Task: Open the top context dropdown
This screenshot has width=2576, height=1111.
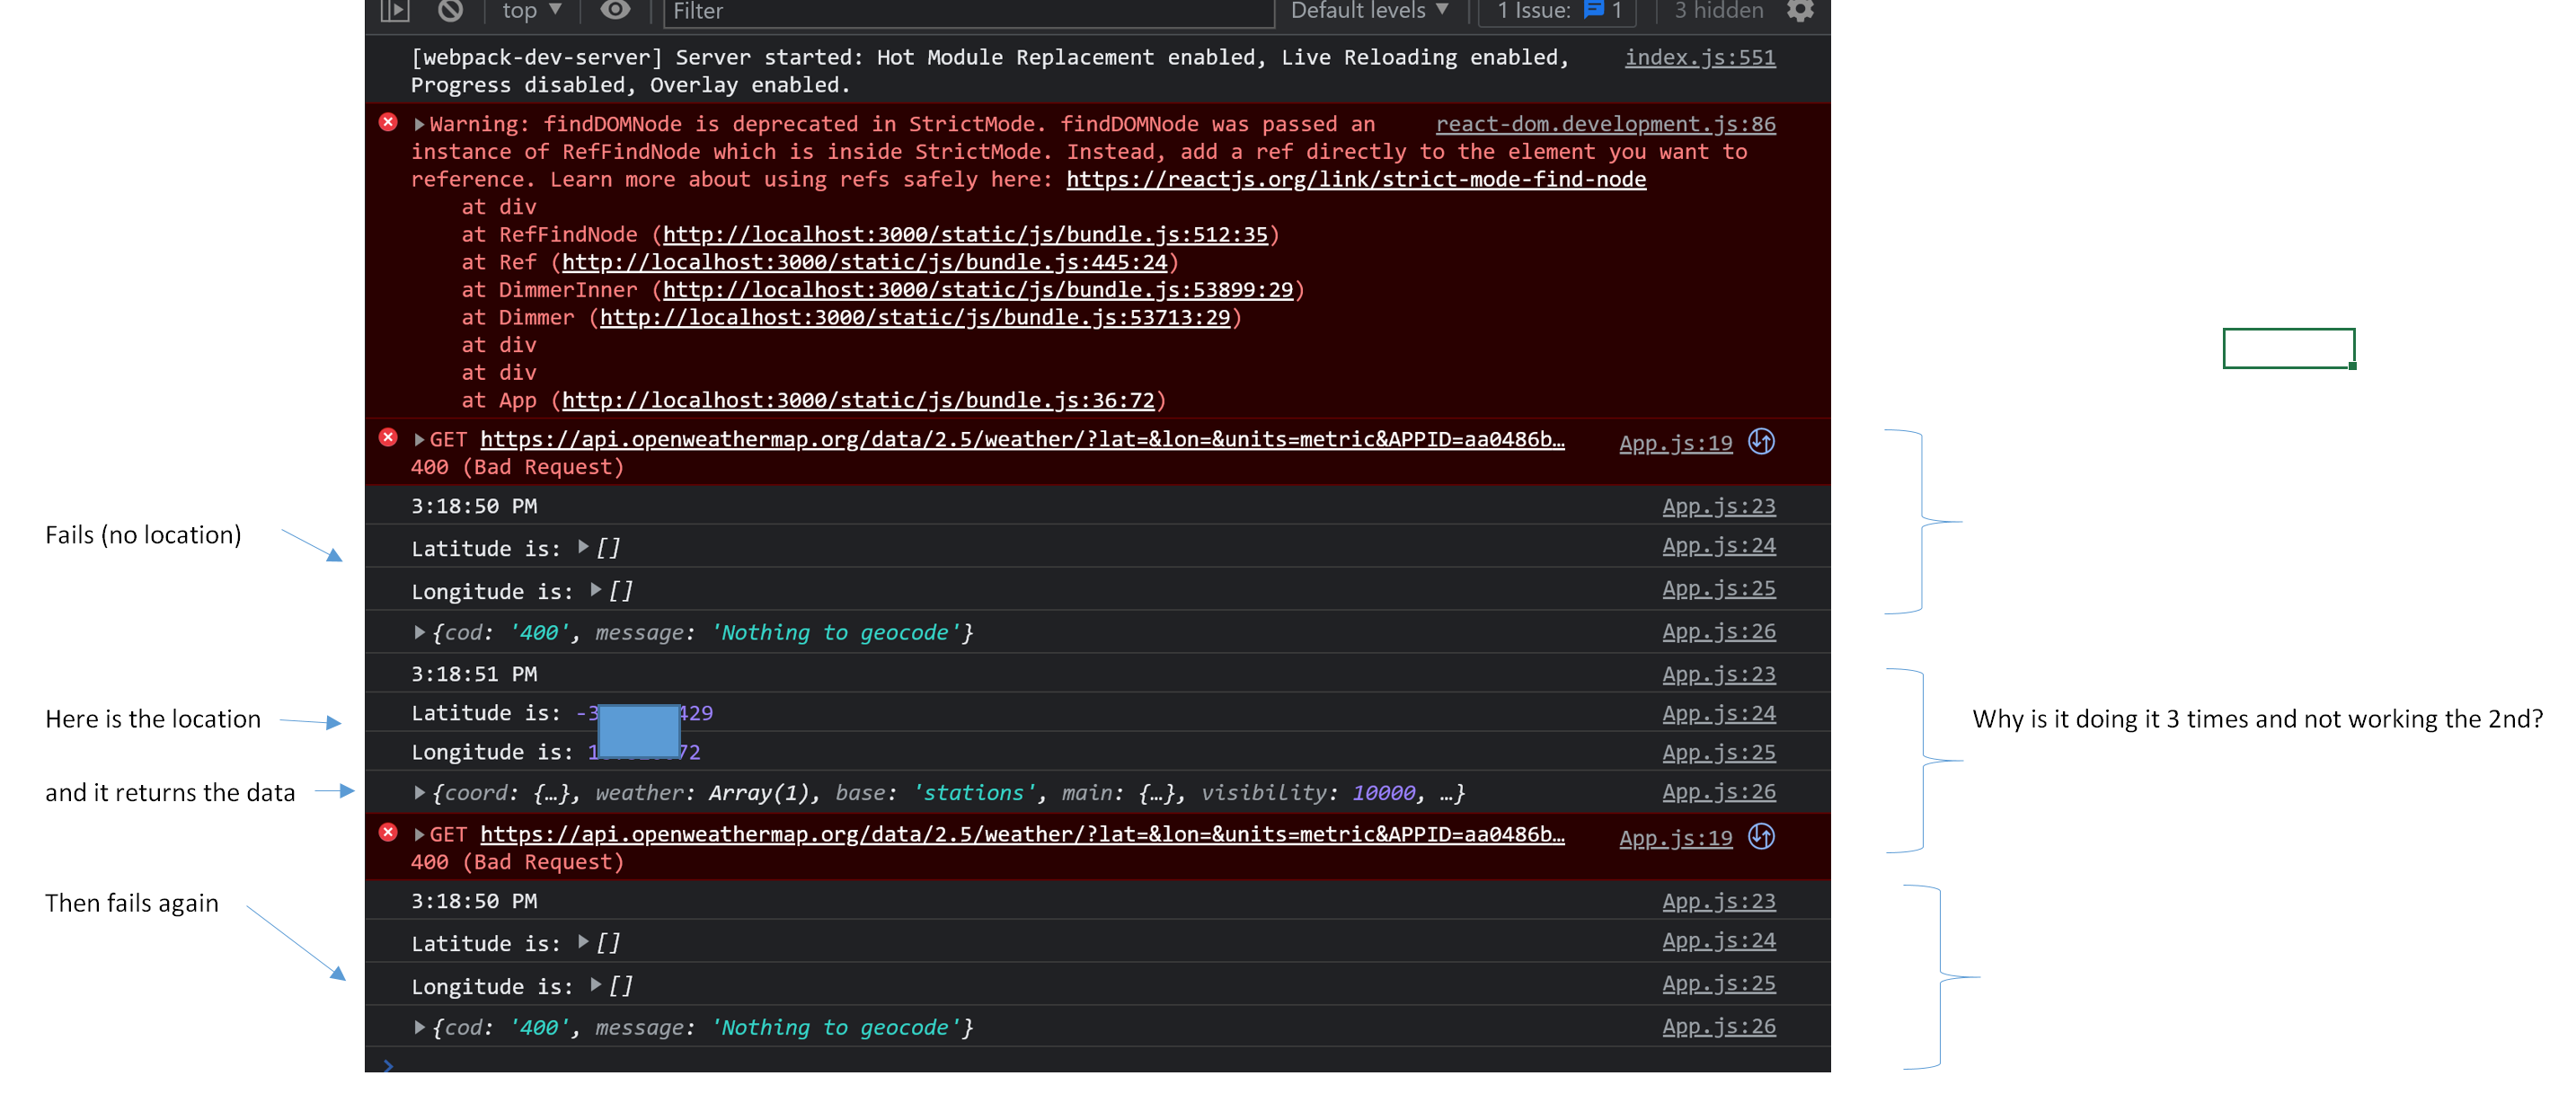Action: [x=532, y=11]
